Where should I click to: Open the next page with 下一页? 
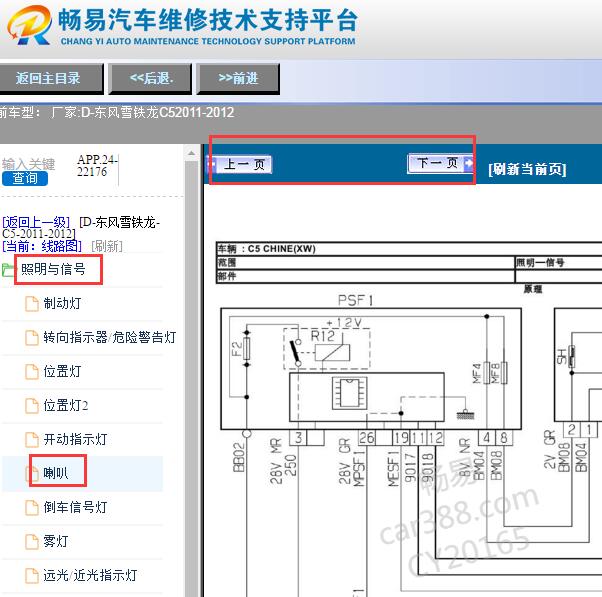point(440,163)
